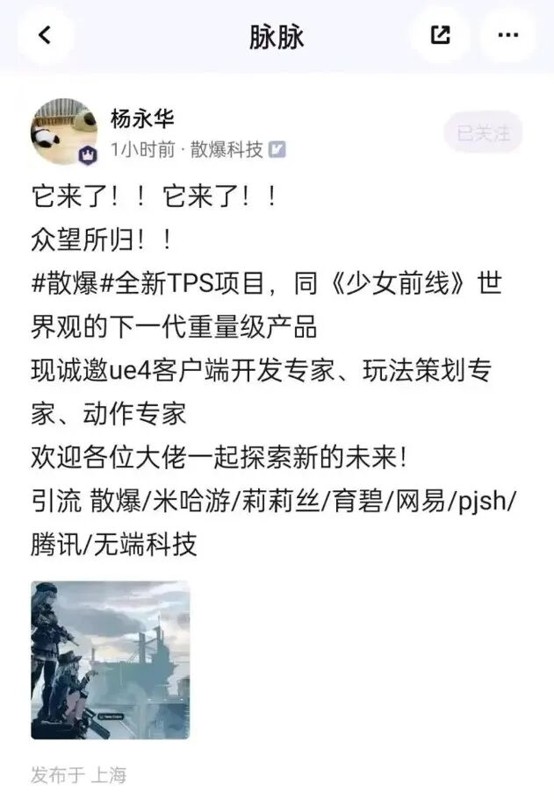Open the #散爆# hashtag
This screenshot has width=554, height=806.
point(71,283)
